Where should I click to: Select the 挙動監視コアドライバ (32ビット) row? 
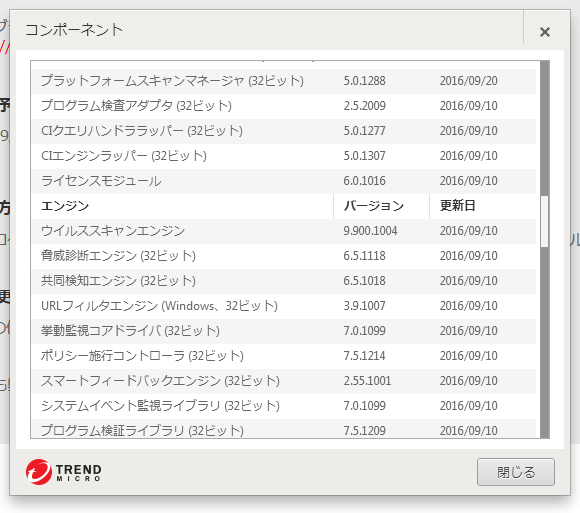(284, 331)
